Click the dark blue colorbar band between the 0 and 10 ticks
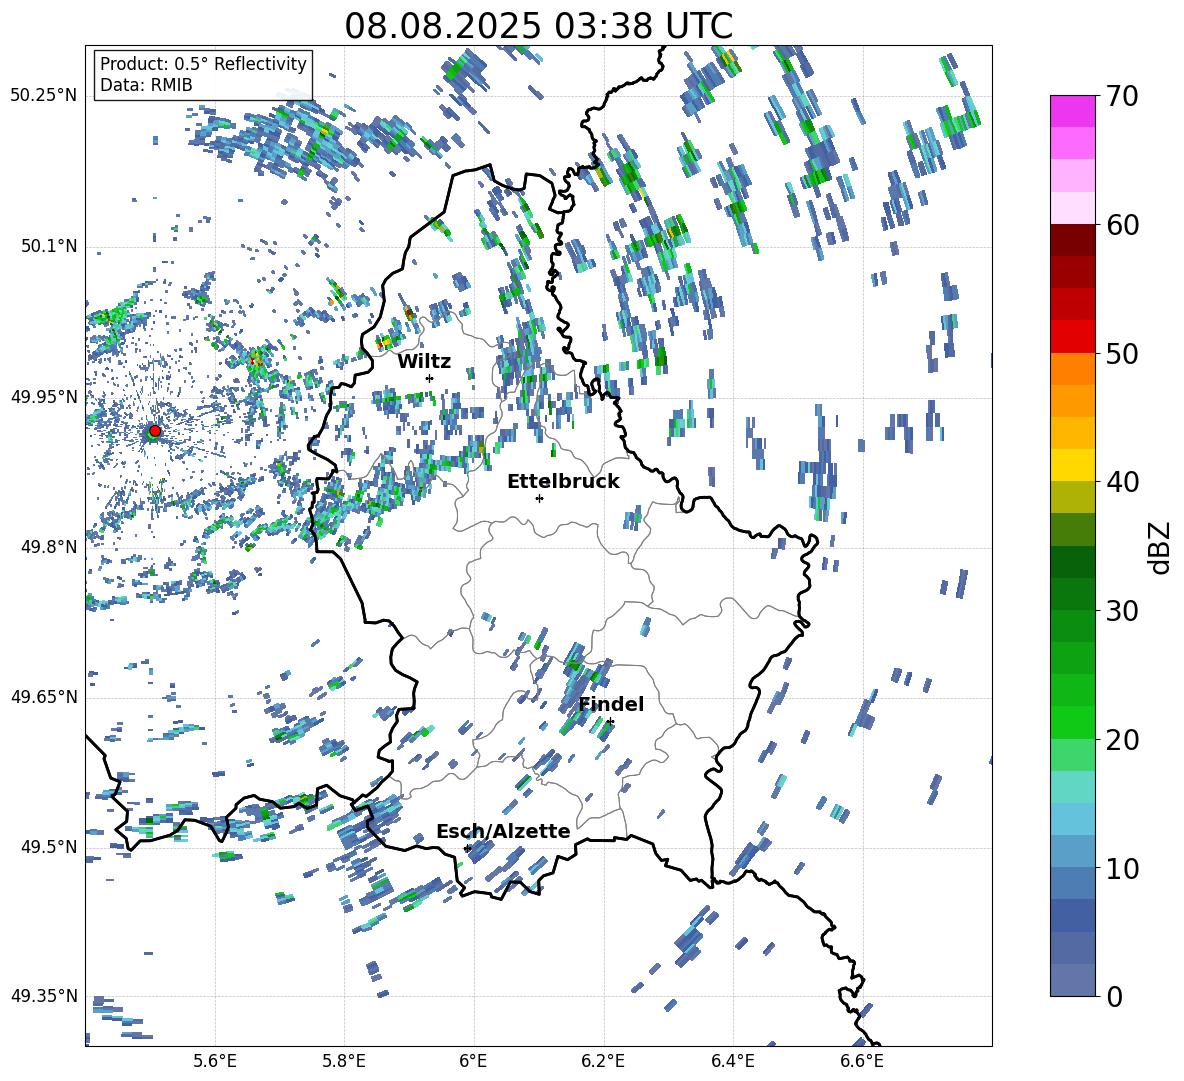Image resolution: width=1184 pixels, height=1081 pixels. coord(1072,915)
